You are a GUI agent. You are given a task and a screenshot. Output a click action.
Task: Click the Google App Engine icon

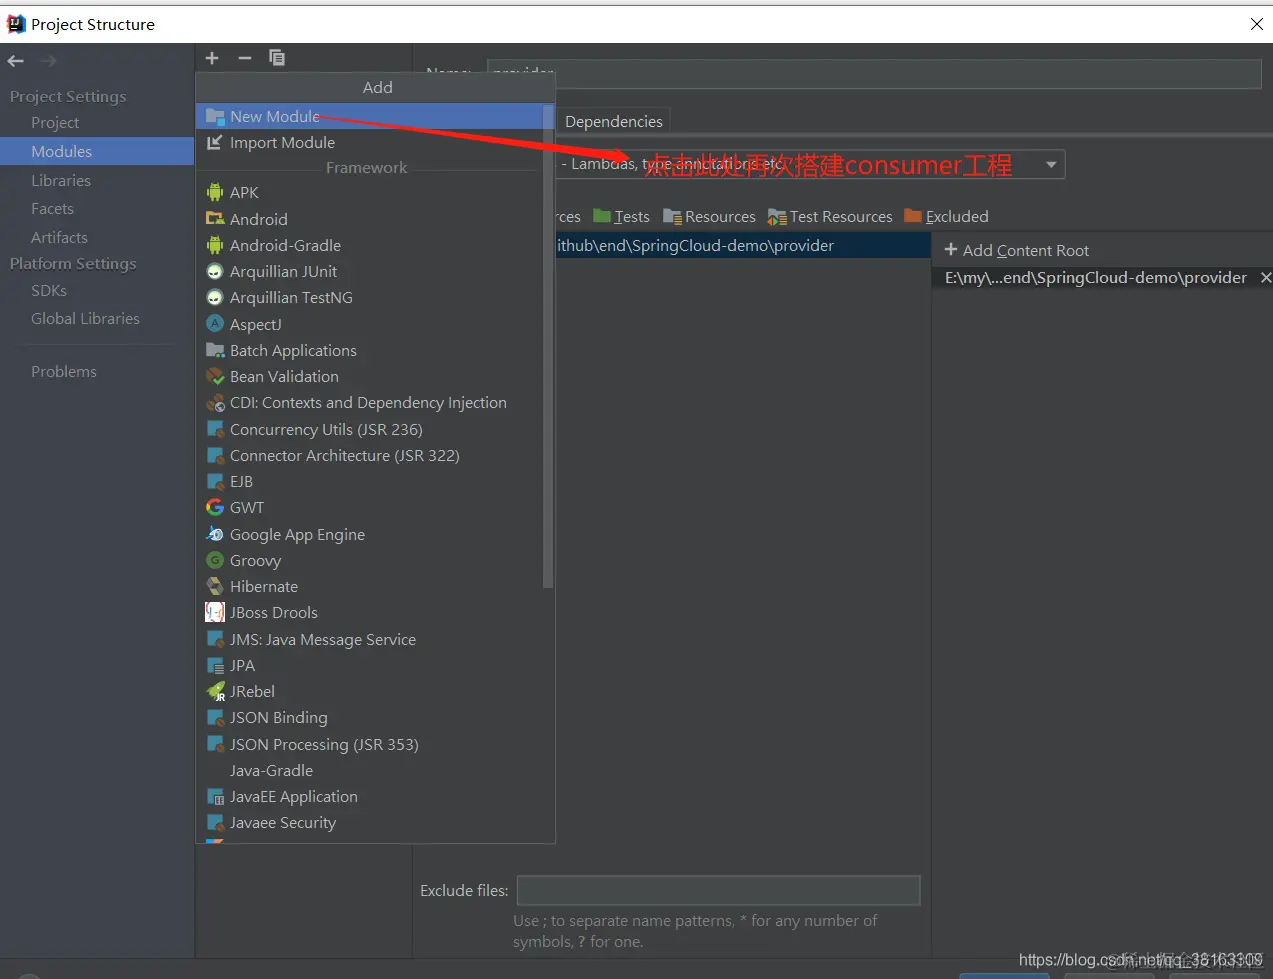214,534
